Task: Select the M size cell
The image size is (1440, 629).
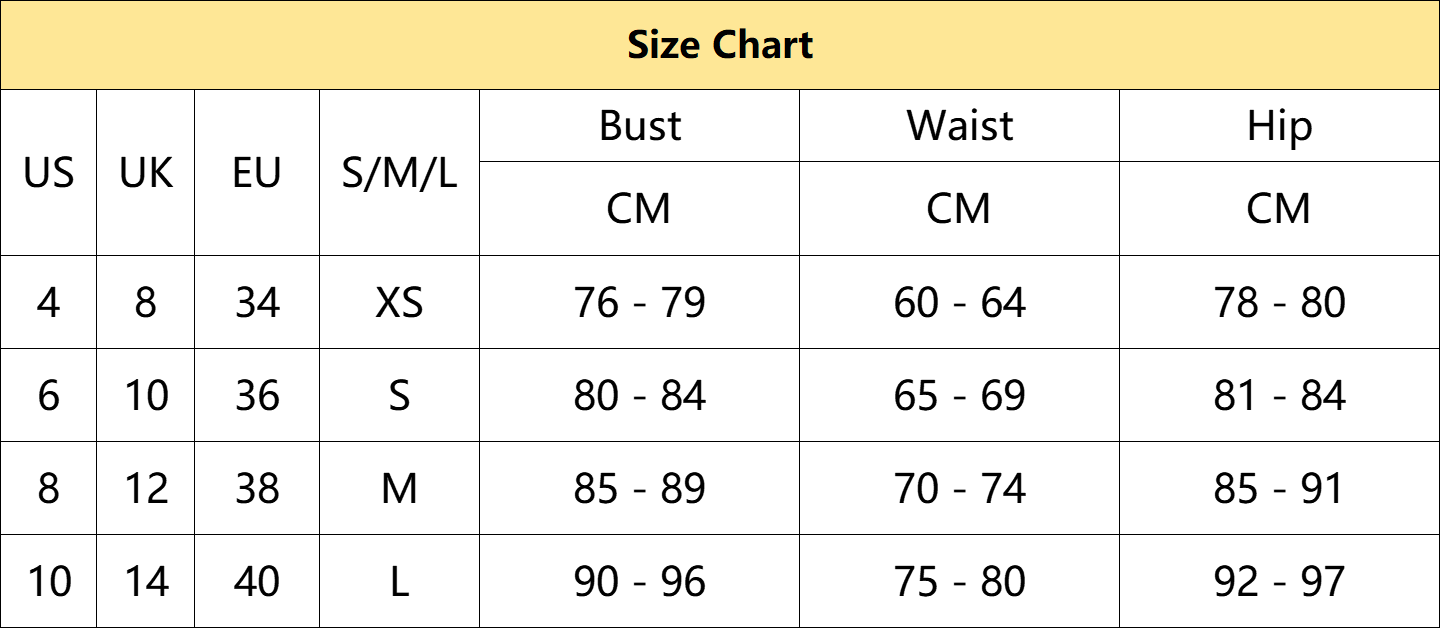Action: coord(399,488)
